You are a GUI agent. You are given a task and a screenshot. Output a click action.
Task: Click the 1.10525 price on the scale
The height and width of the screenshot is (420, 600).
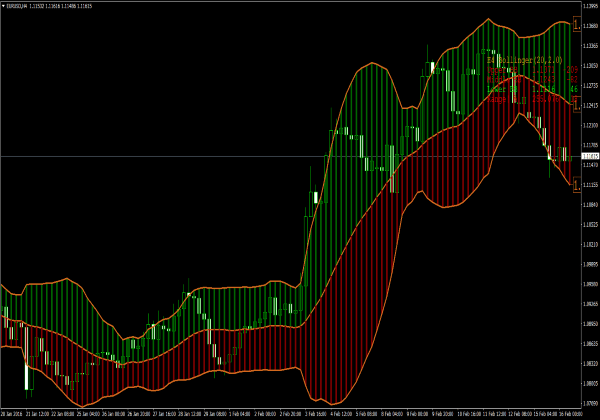click(591, 224)
